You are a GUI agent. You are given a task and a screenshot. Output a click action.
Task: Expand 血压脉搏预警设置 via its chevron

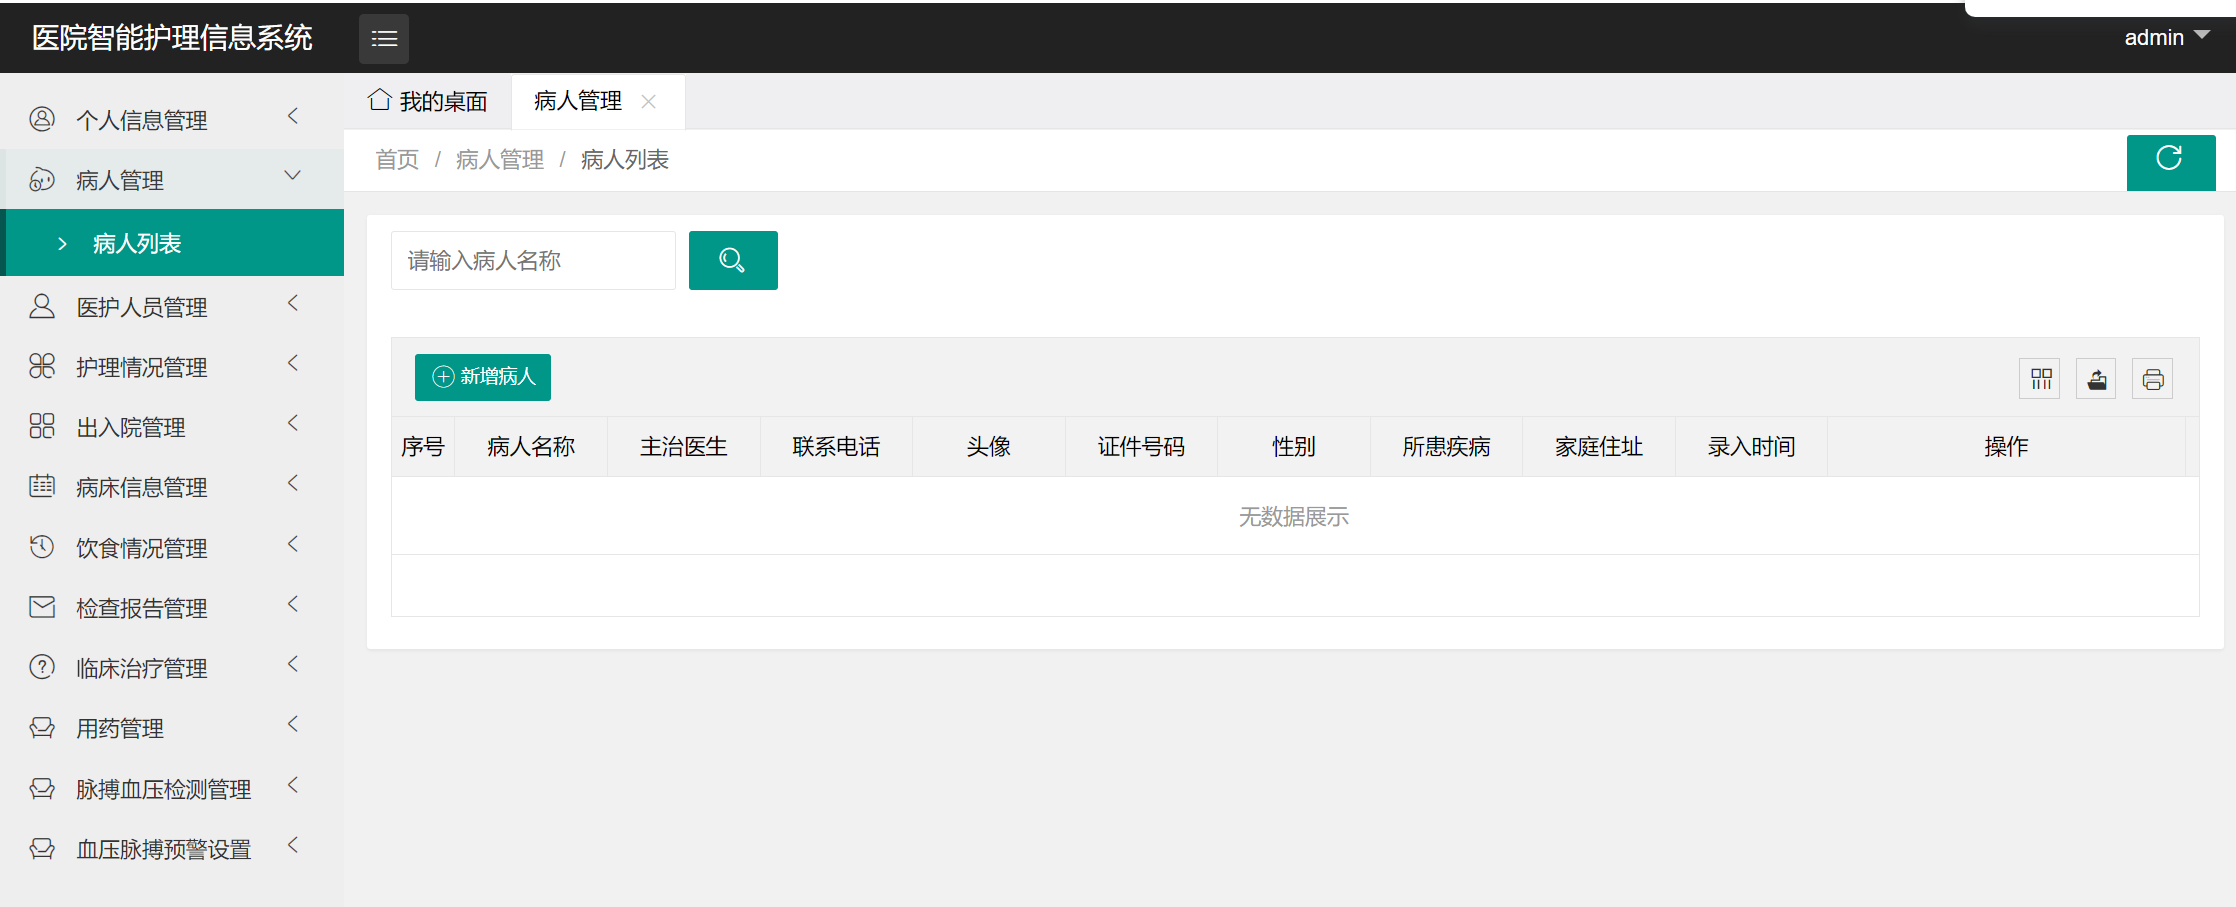pyautogui.click(x=293, y=845)
